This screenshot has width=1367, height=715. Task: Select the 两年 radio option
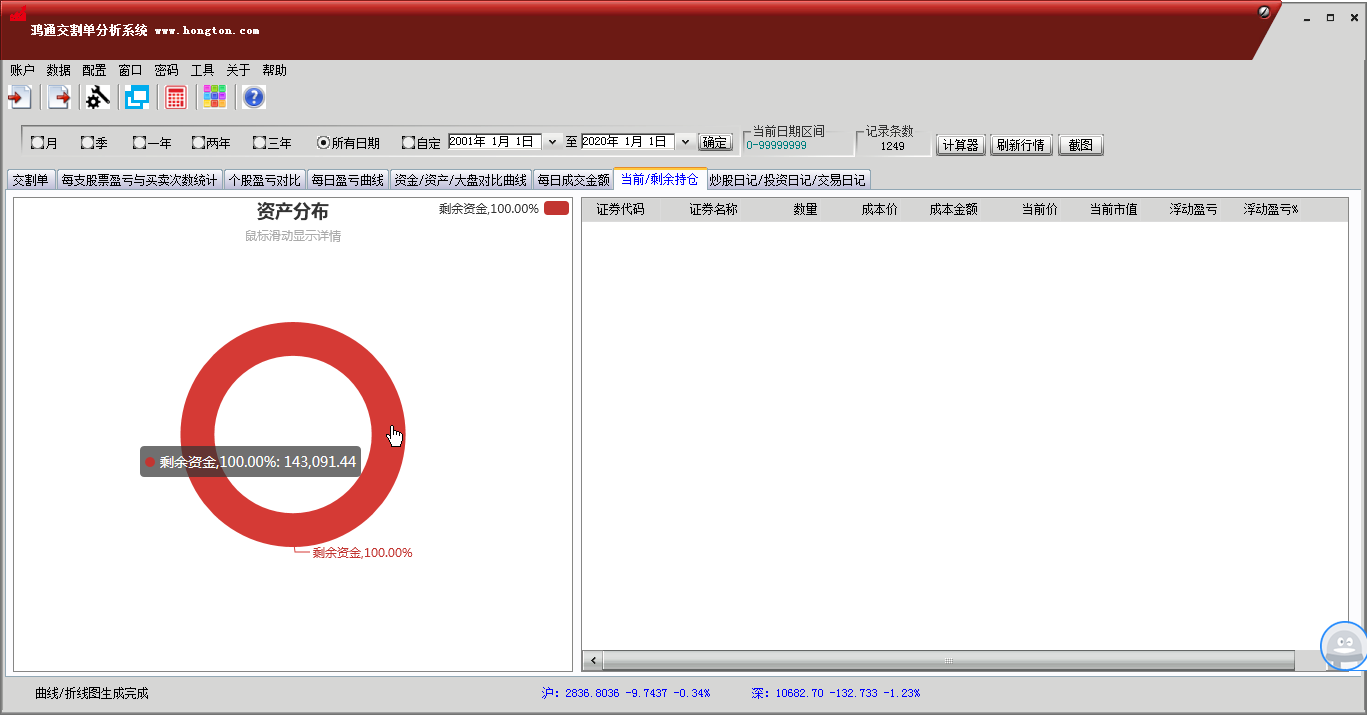[x=211, y=143]
